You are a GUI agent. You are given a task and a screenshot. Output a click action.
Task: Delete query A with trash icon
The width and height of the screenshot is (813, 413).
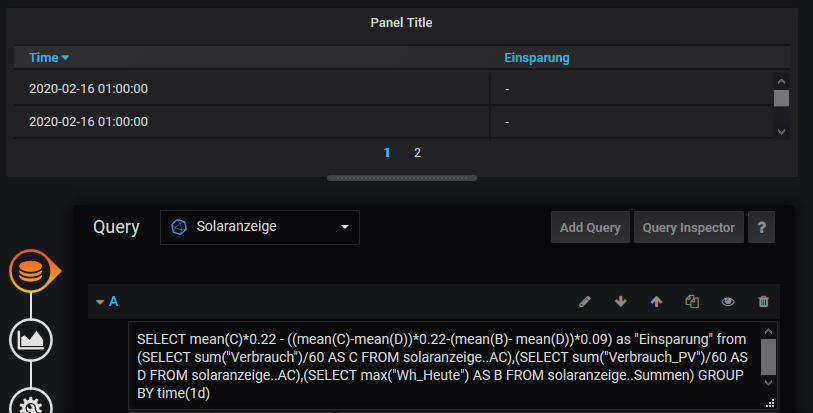coord(764,301)
